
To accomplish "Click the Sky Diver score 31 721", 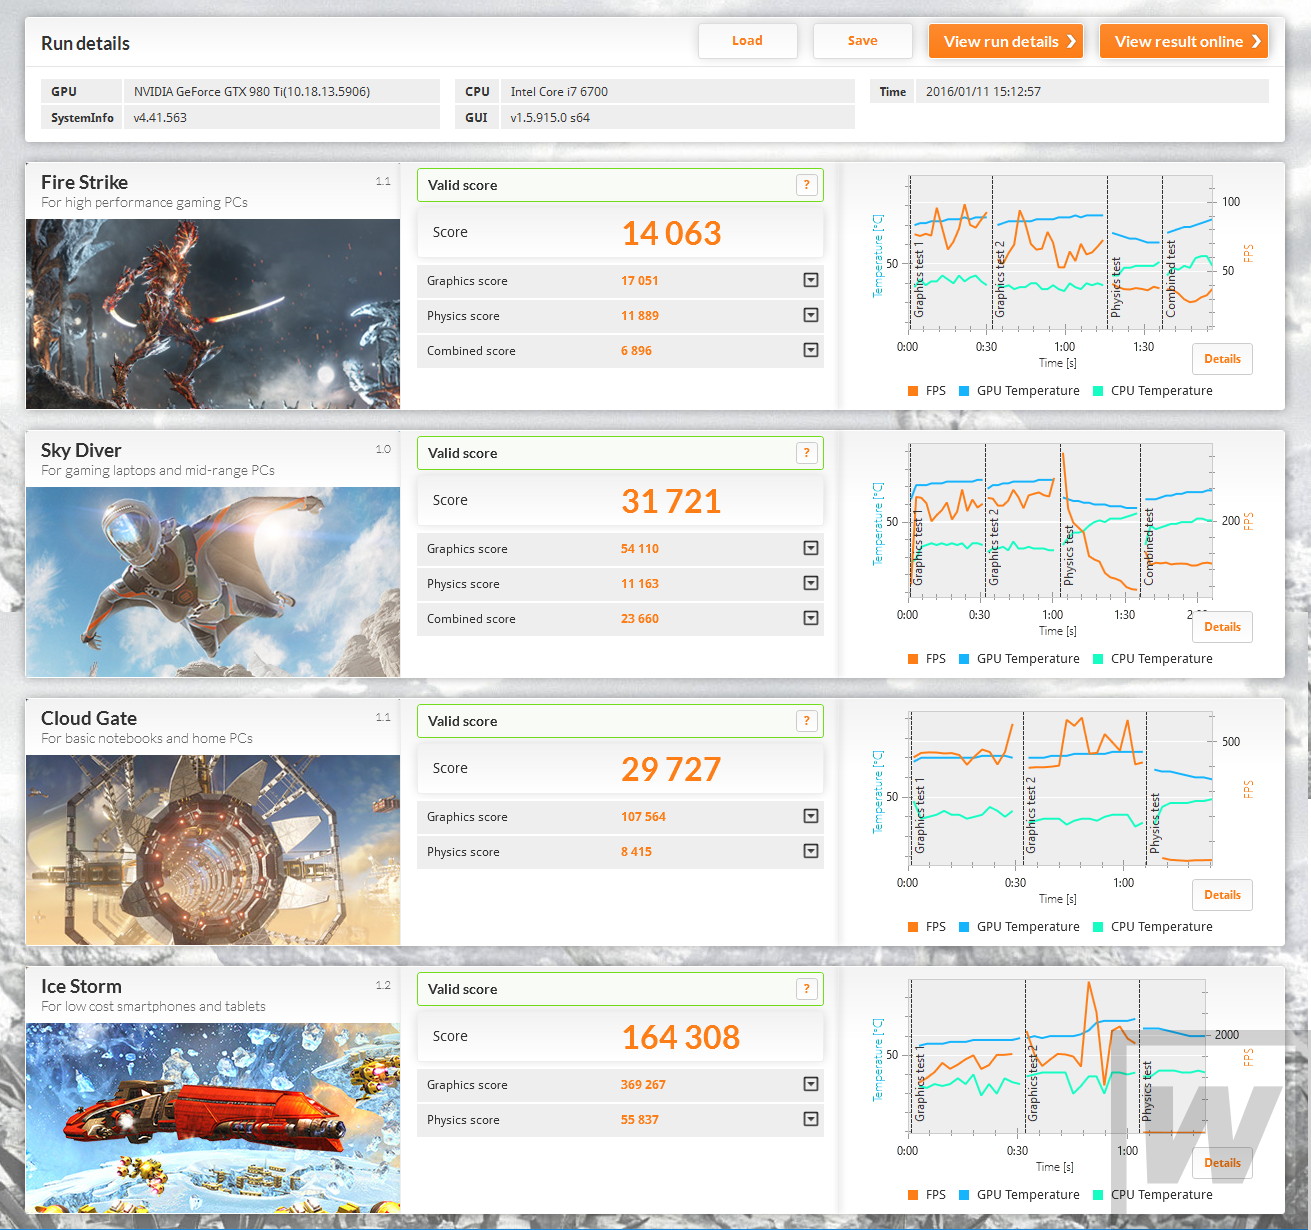I will pos(671,501).
